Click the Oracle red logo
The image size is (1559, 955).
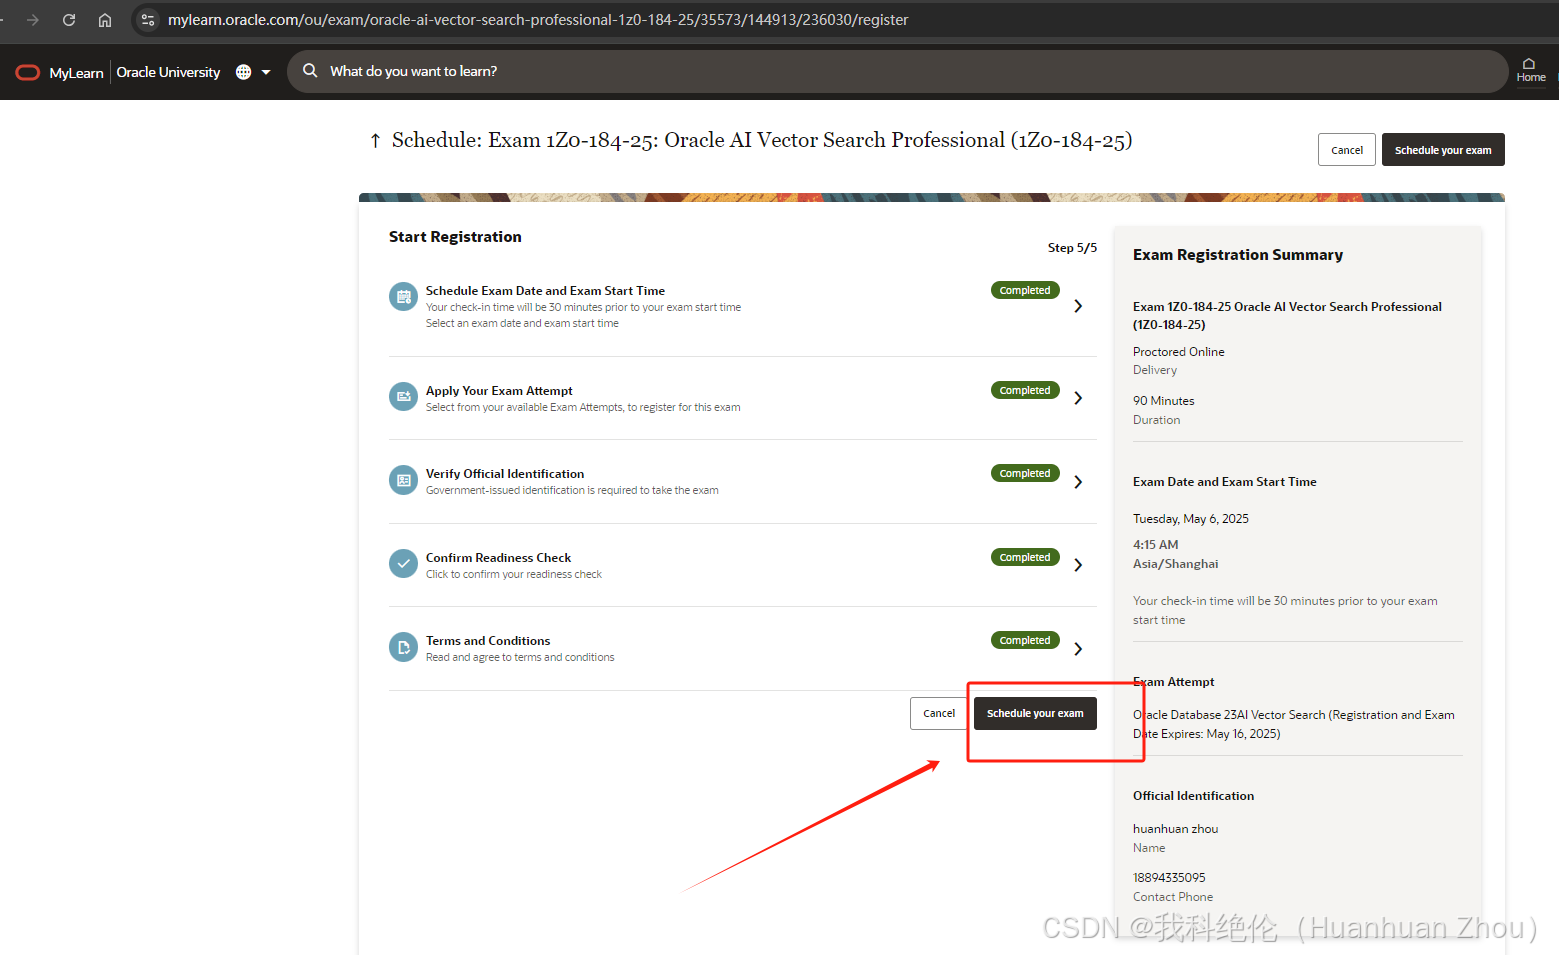click(x=28, y=72)
